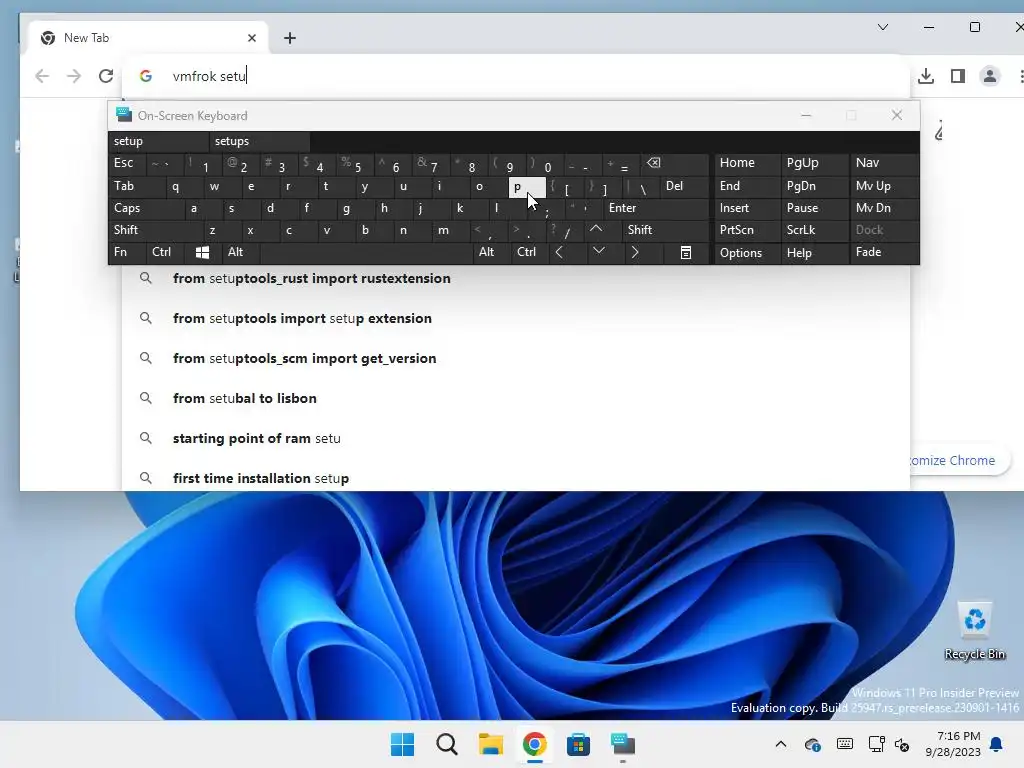The height and width of the screenshot is (768, 1024).
Task: Open a new tab with plus button
Action: (x=290, y=38)
